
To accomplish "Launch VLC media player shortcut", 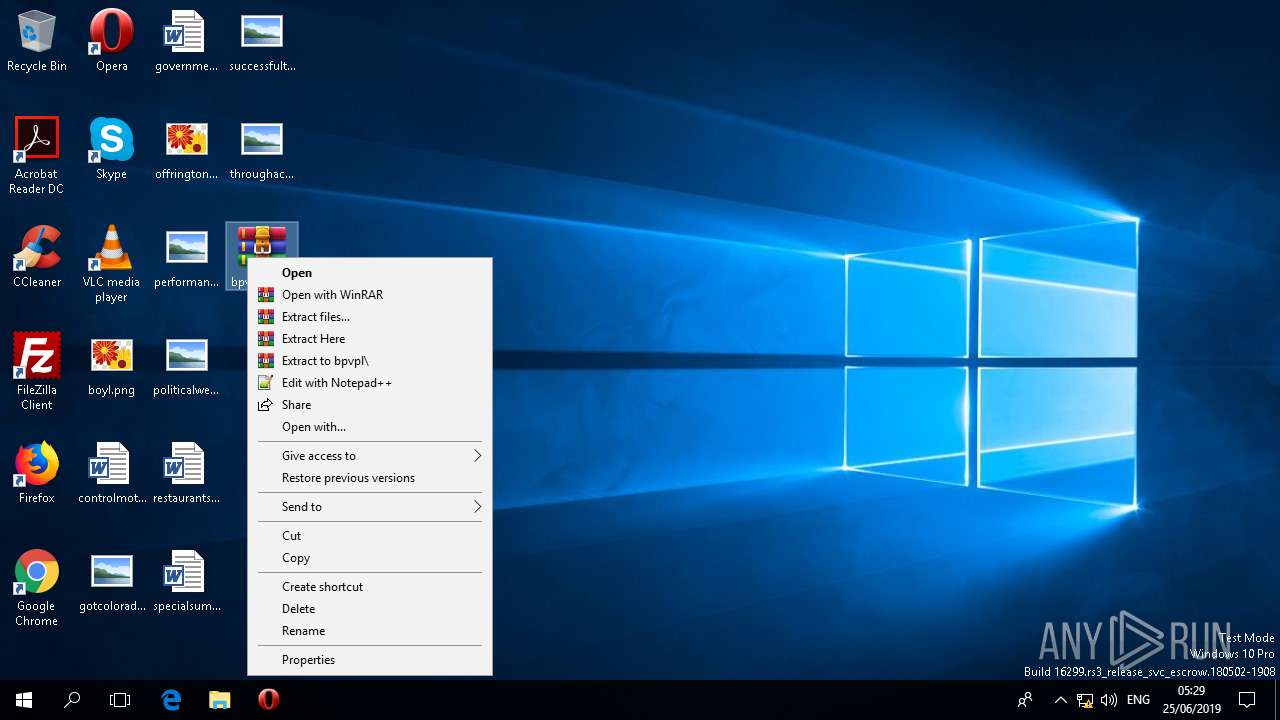I will pos(111,264).
